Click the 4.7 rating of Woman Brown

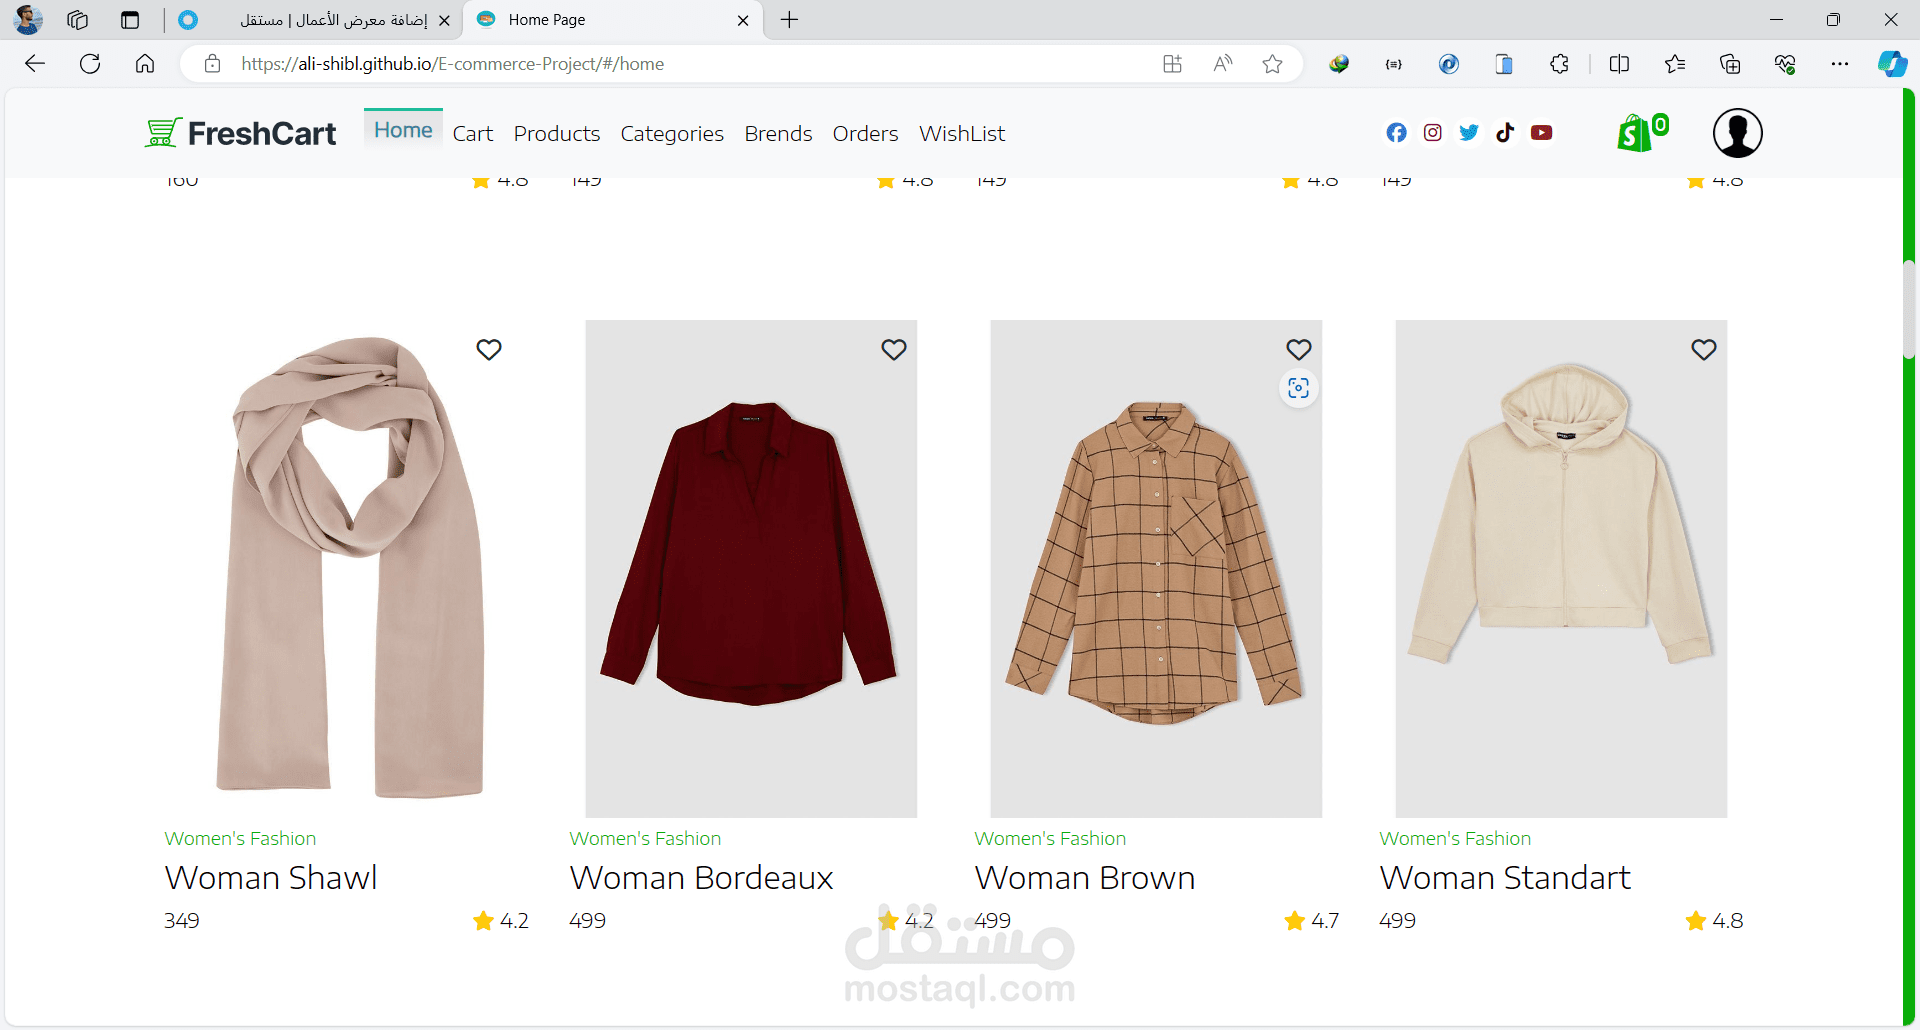[1312, 921]
